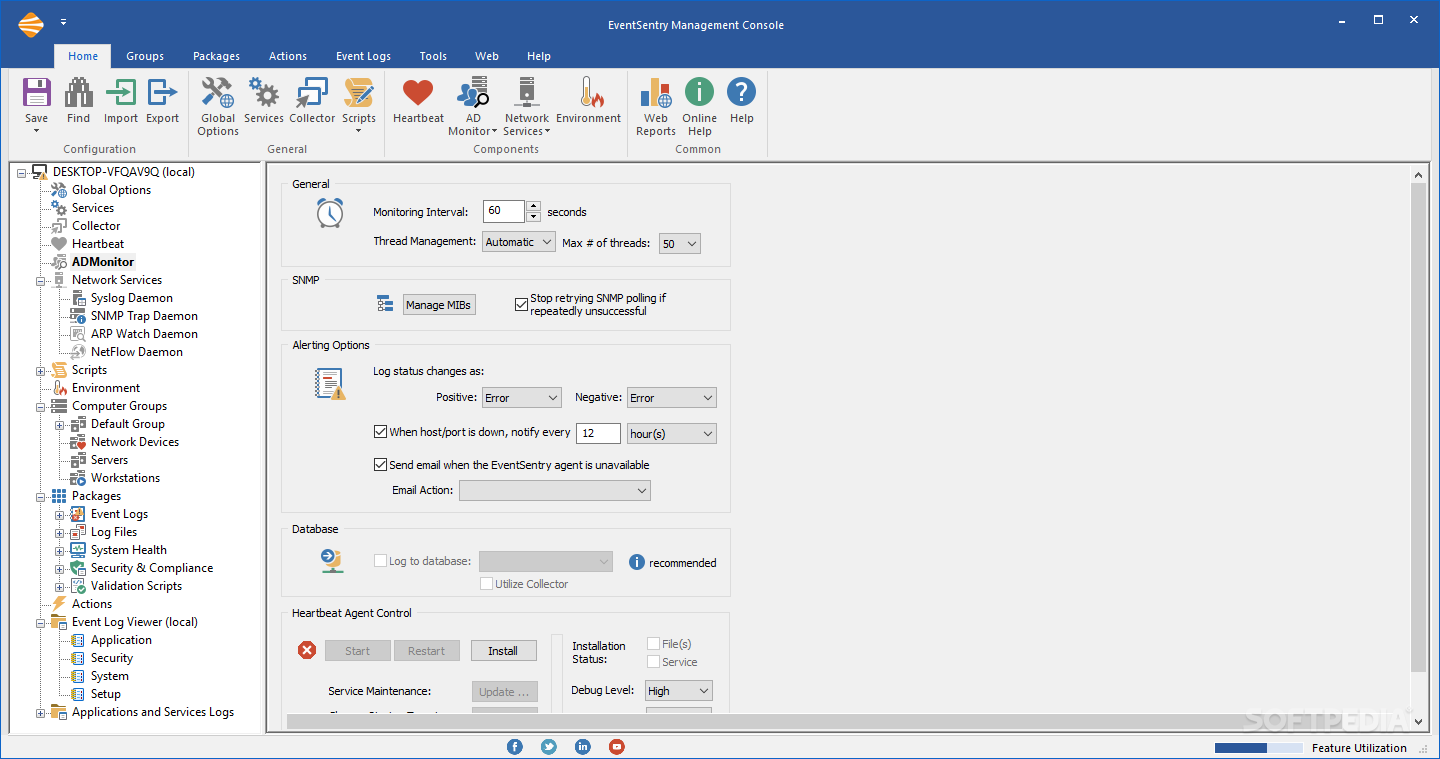
Task: Click the EventSentry application logo
Action: [x=32, y=24]
